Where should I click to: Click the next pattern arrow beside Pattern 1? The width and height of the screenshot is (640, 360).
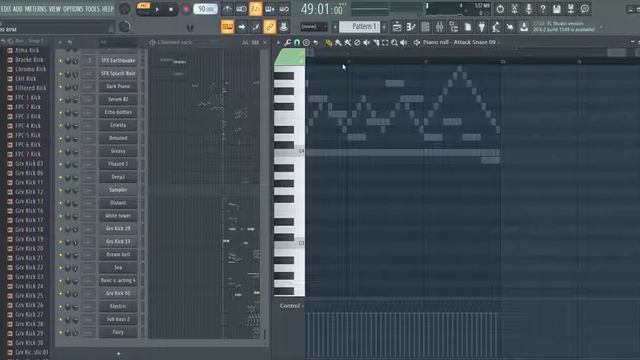[x=384, y=27]
